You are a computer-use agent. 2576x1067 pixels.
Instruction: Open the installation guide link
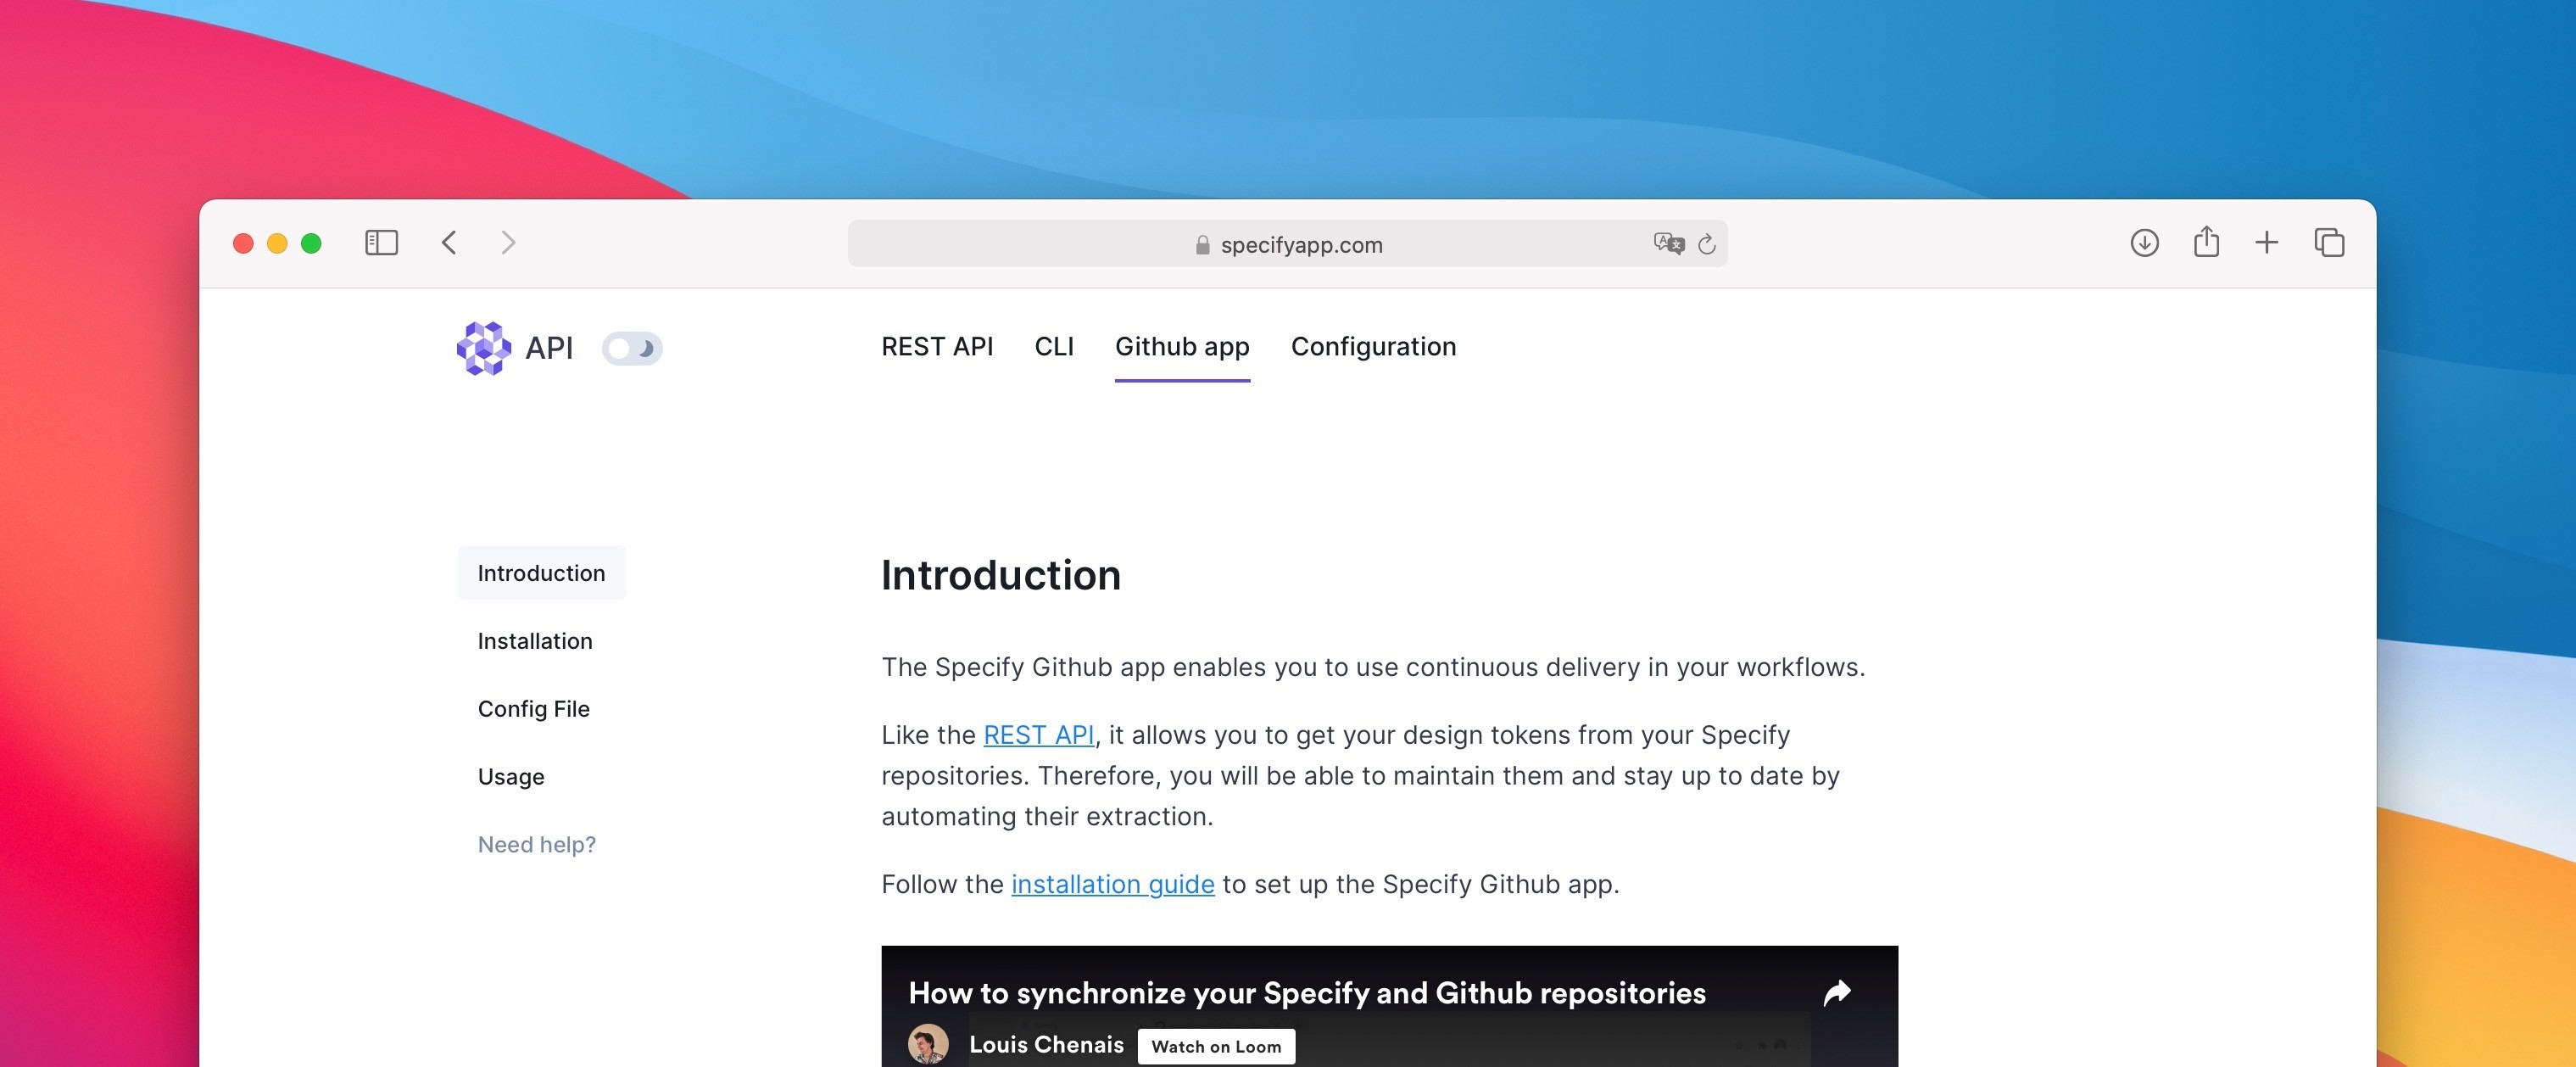pos(1112,884)
